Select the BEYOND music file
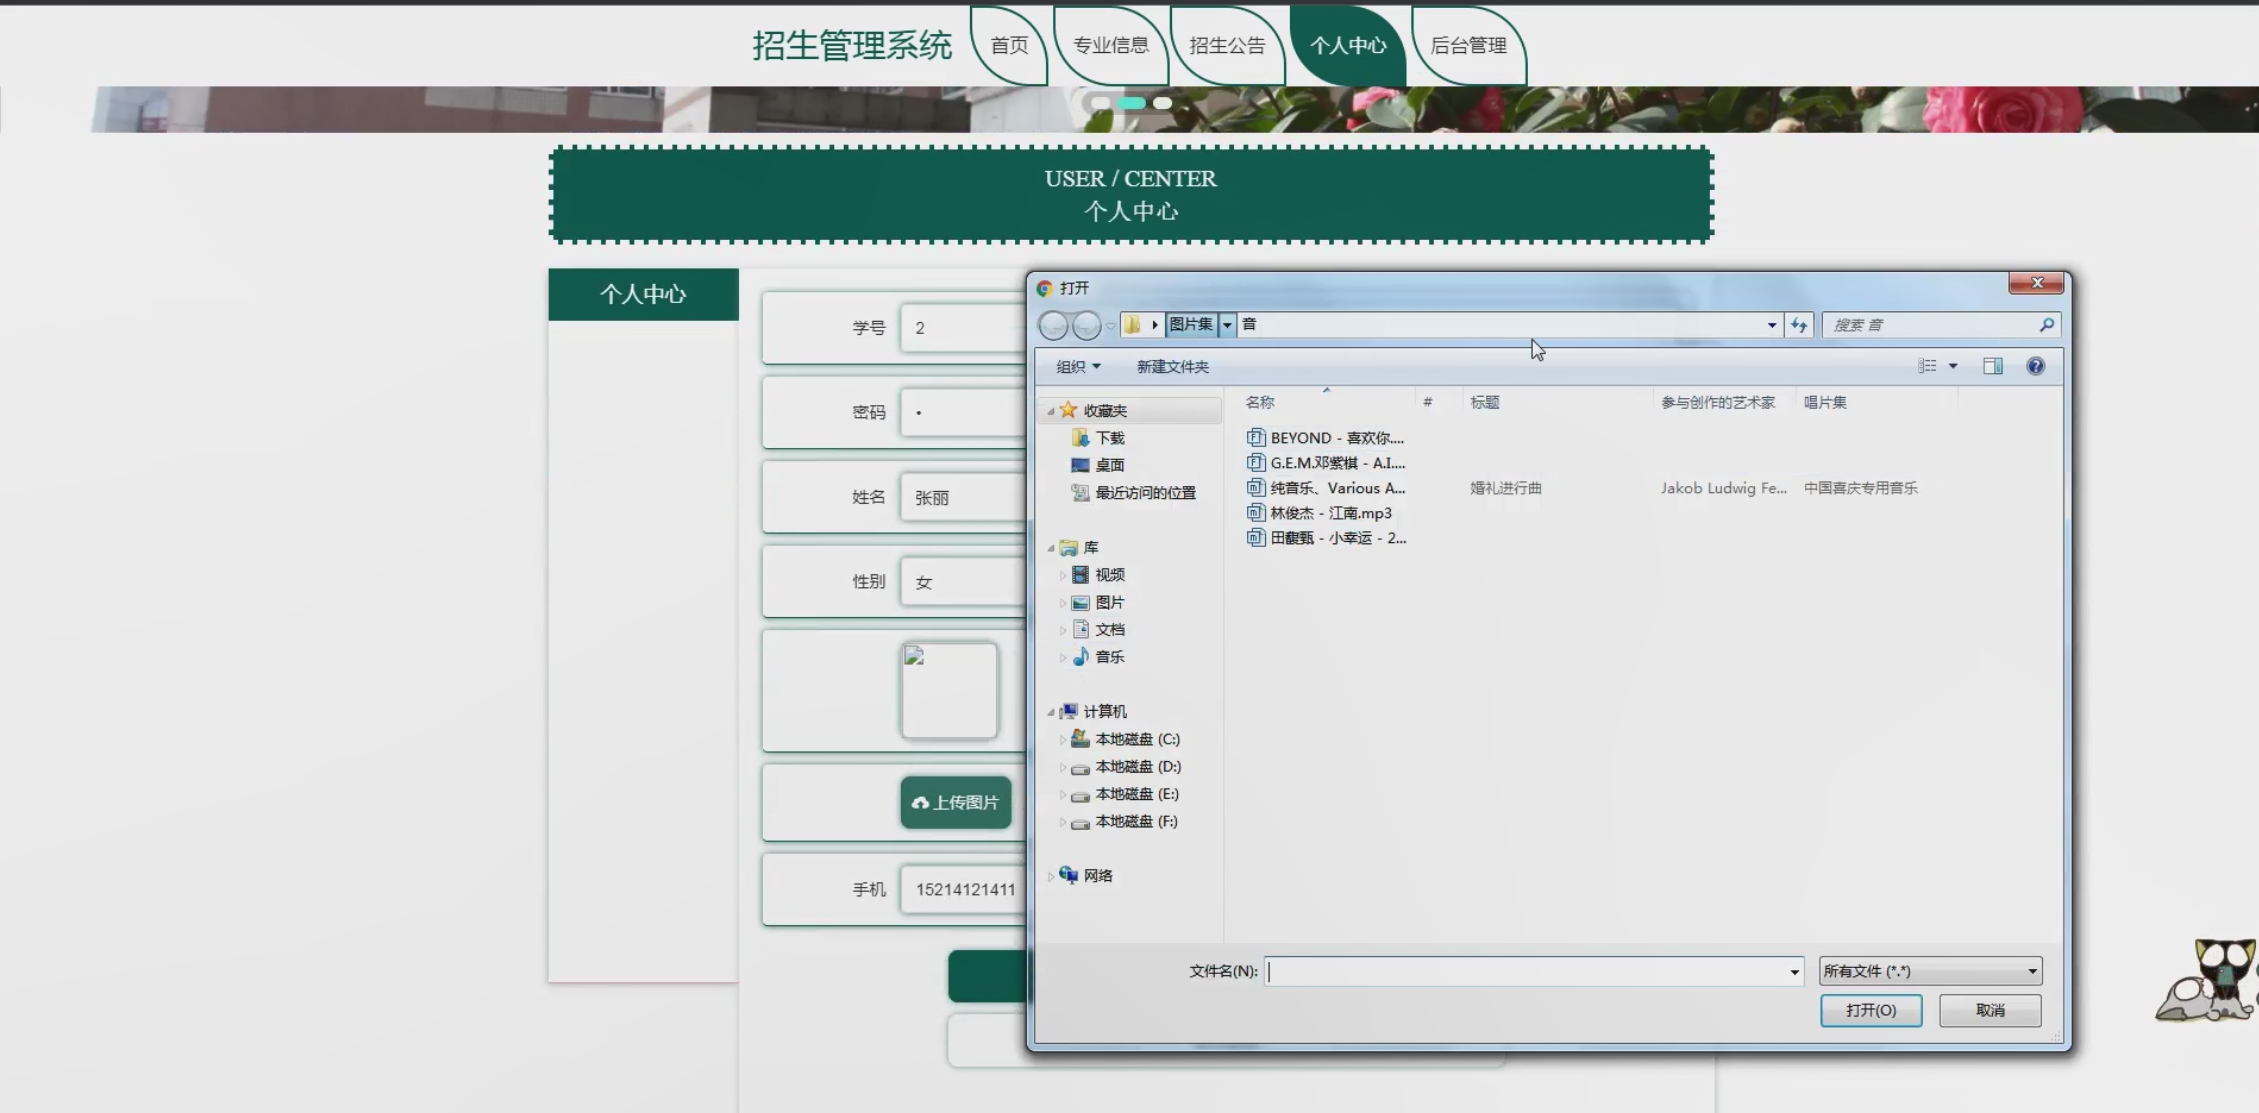Image resolution: width=2259 pixels, height=1113 pixels. [1336, 438]
